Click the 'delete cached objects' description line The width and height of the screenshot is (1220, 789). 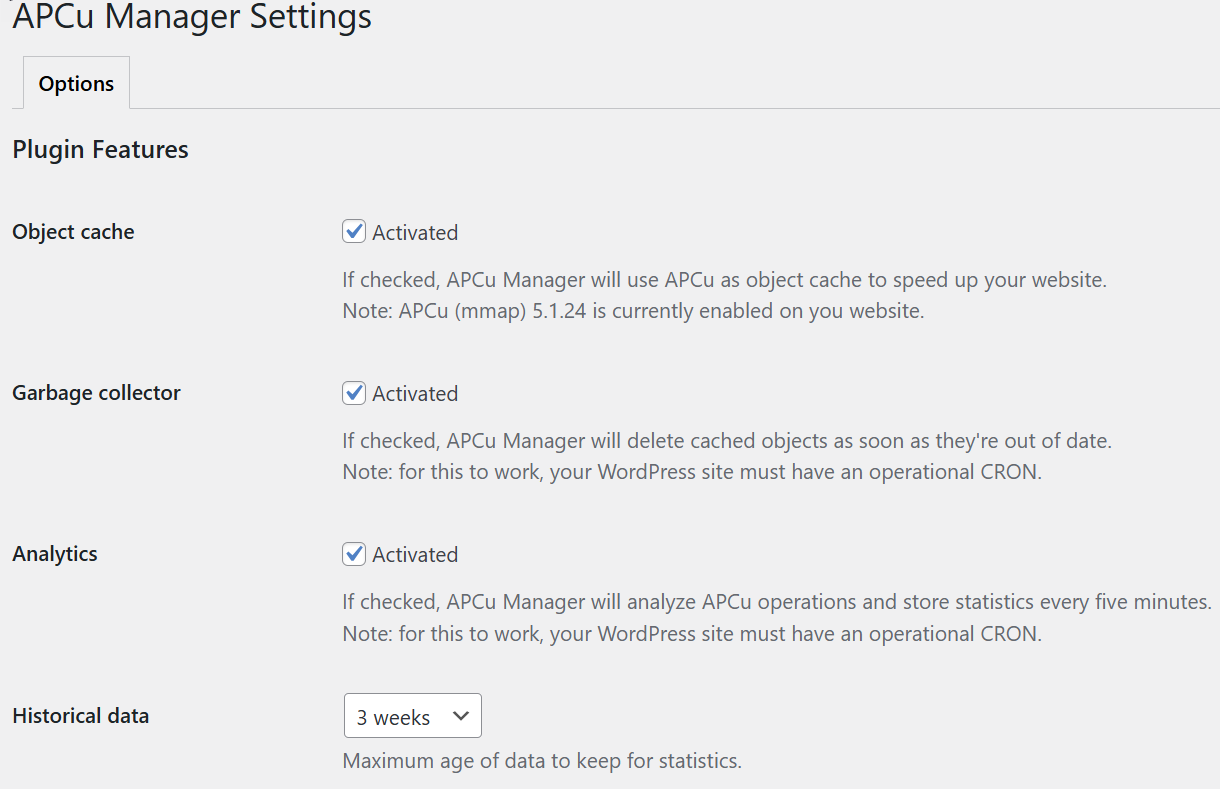tap(727, 440)
